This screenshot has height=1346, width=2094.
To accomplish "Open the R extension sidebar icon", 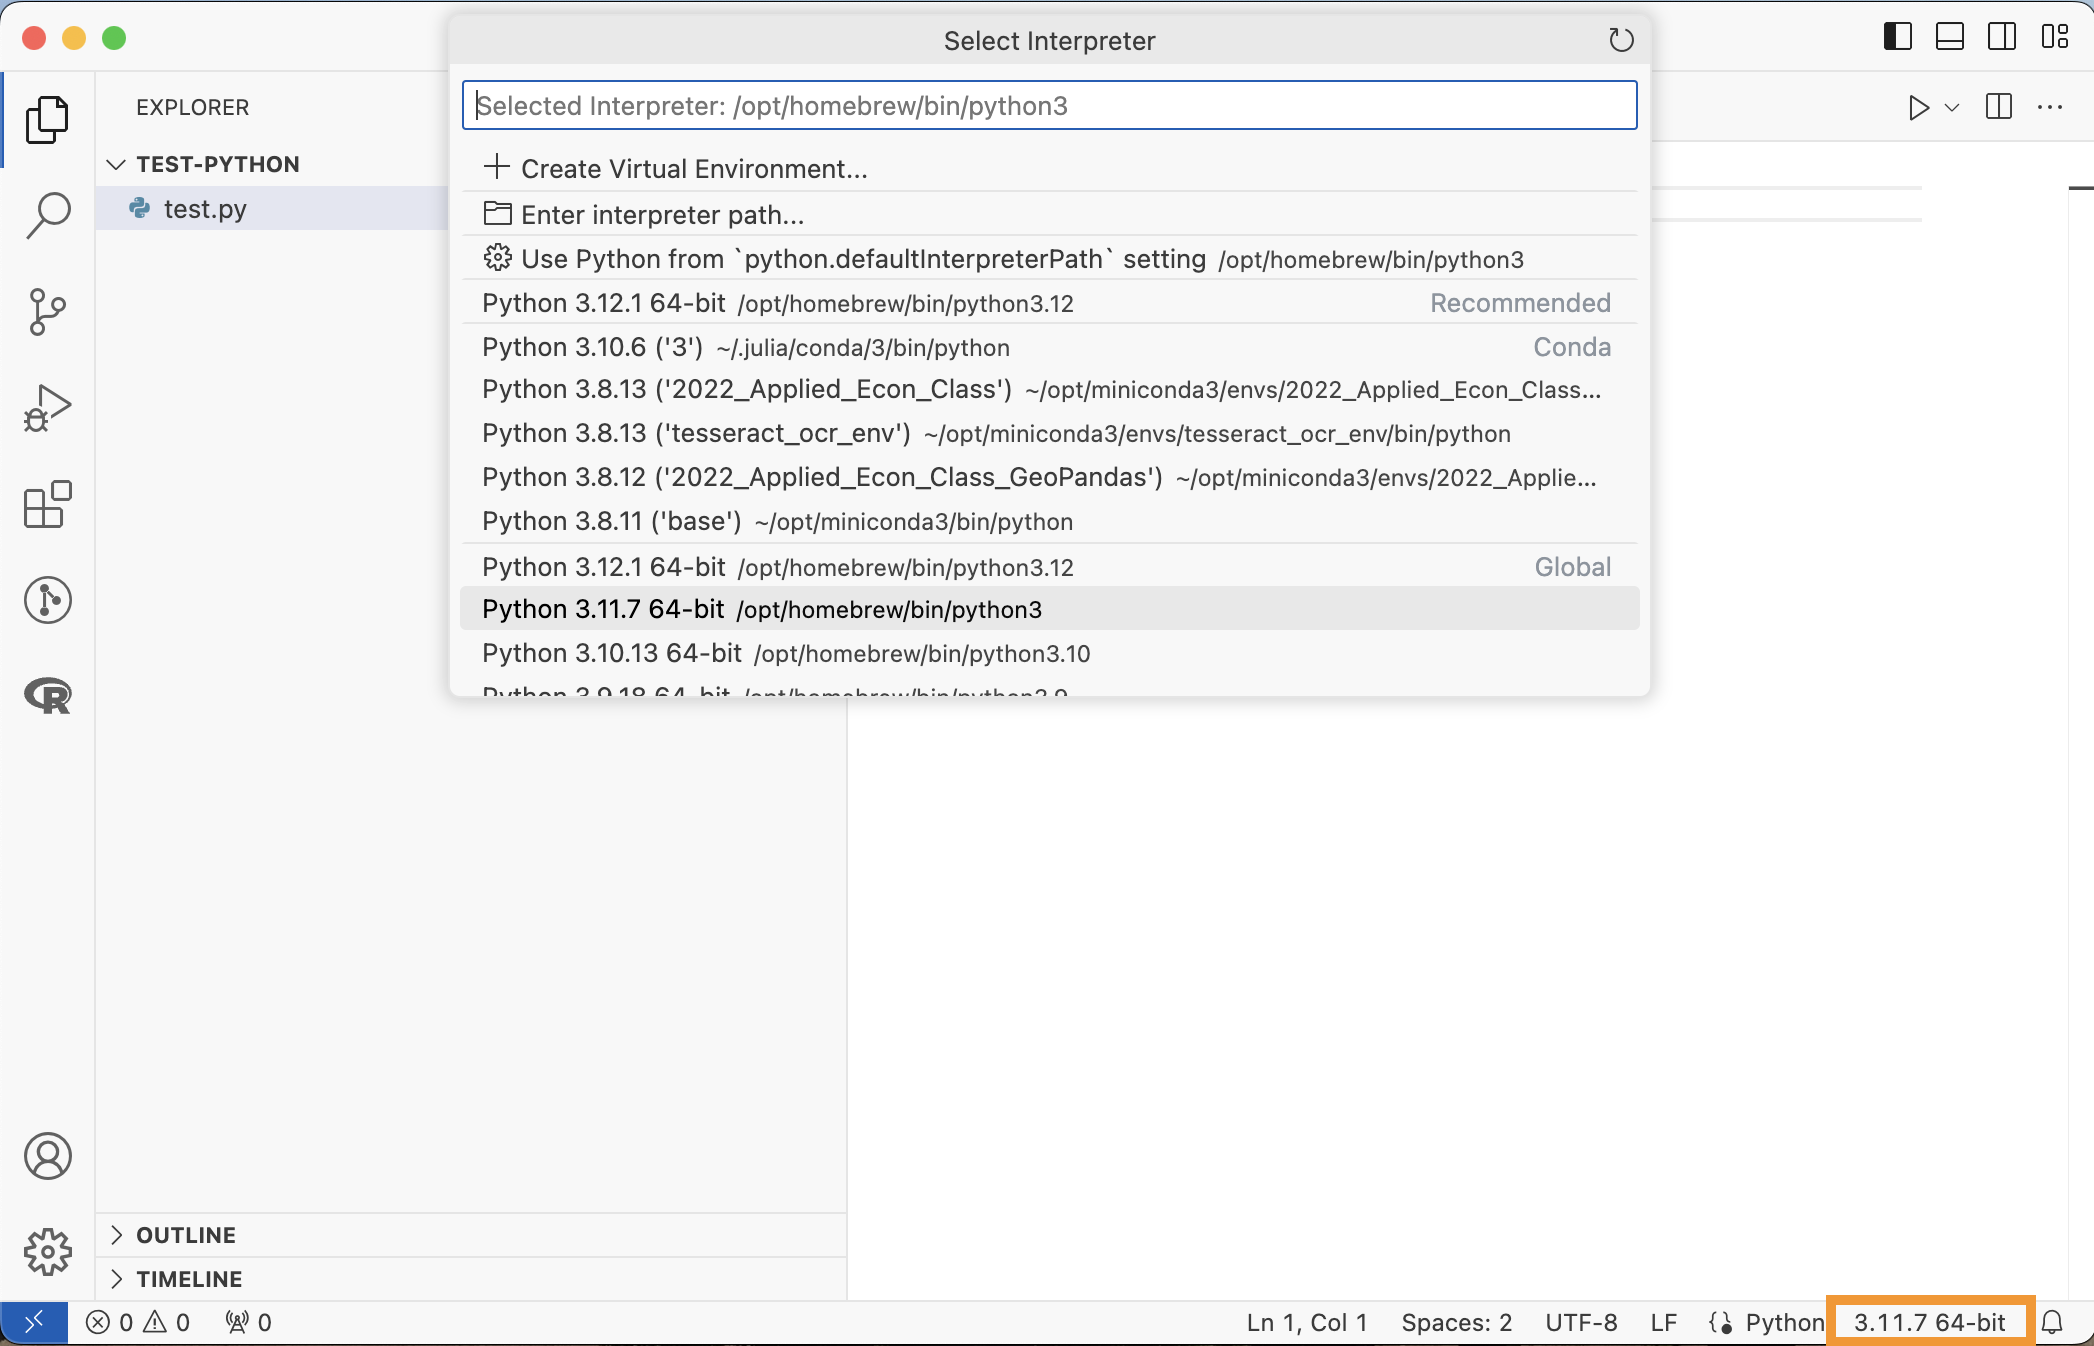I will [x=47, y=696].
